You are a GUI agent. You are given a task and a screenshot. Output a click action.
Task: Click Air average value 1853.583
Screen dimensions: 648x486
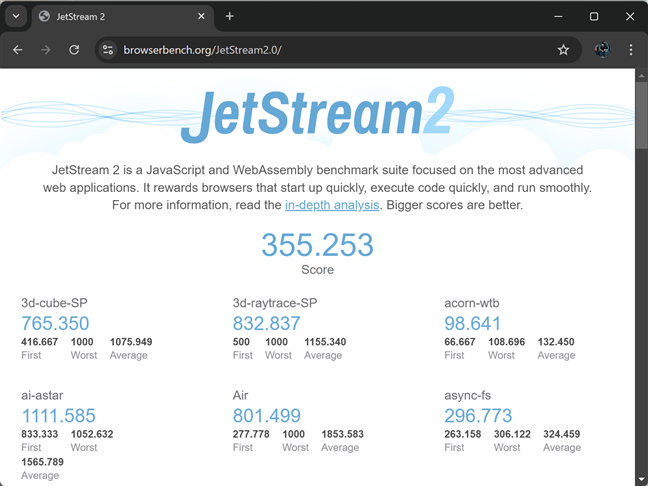[343, 434]
